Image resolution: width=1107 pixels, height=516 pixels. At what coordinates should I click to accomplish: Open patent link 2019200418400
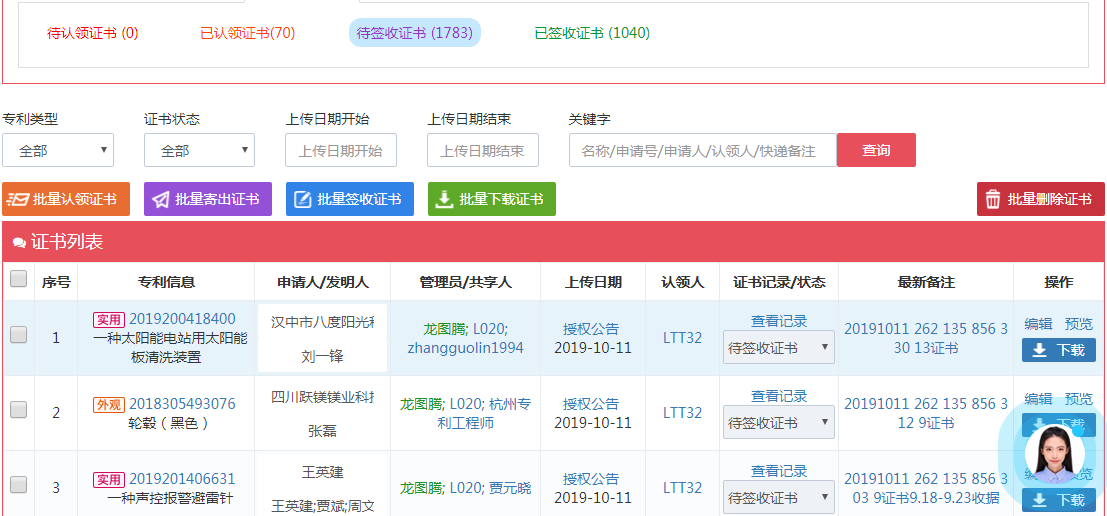click(x=182, y=319)
